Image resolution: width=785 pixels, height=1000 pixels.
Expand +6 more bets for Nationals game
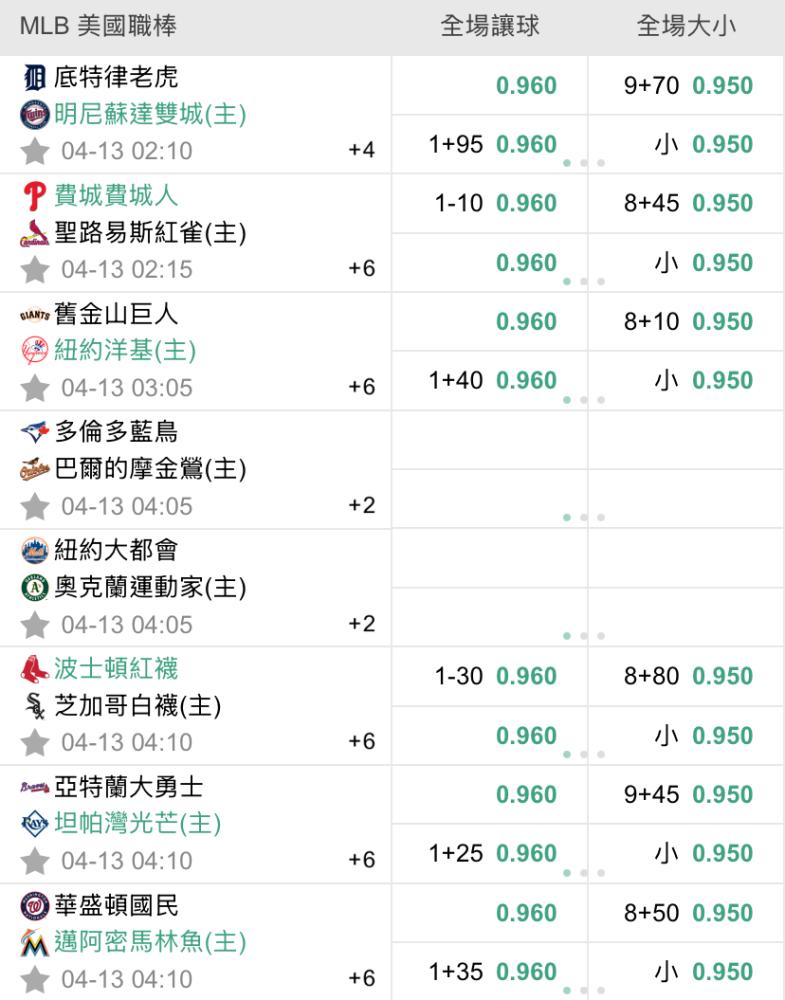pos(361,979)
